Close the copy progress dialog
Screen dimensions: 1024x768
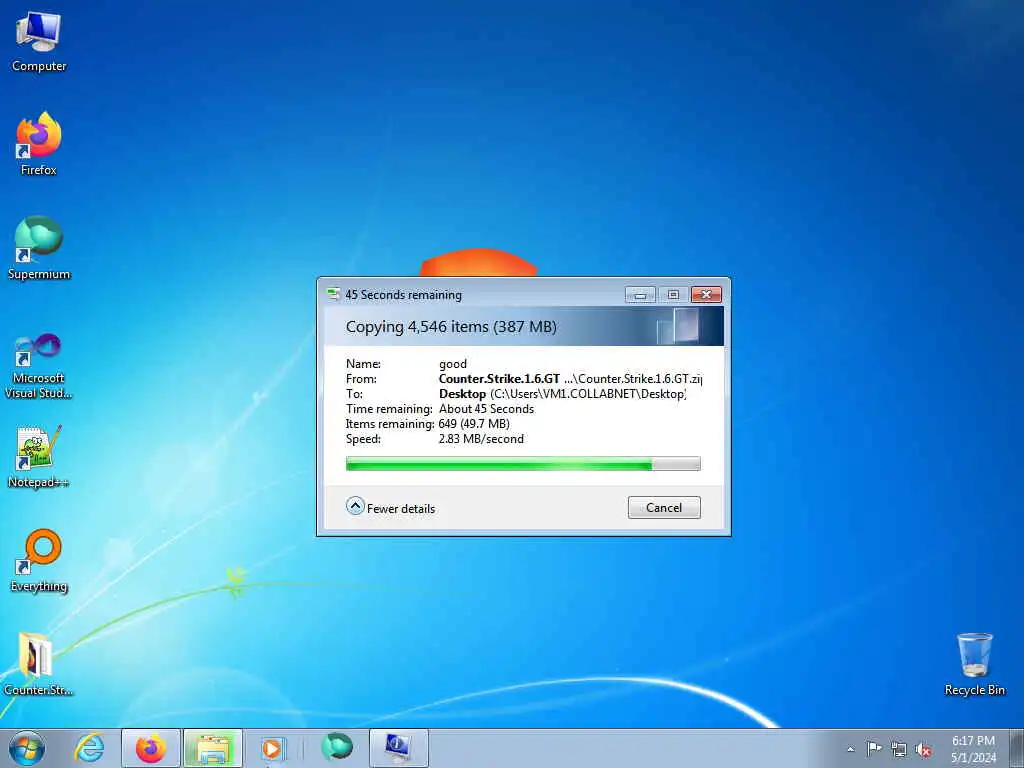pyautogui.click(x=706, y=295)
